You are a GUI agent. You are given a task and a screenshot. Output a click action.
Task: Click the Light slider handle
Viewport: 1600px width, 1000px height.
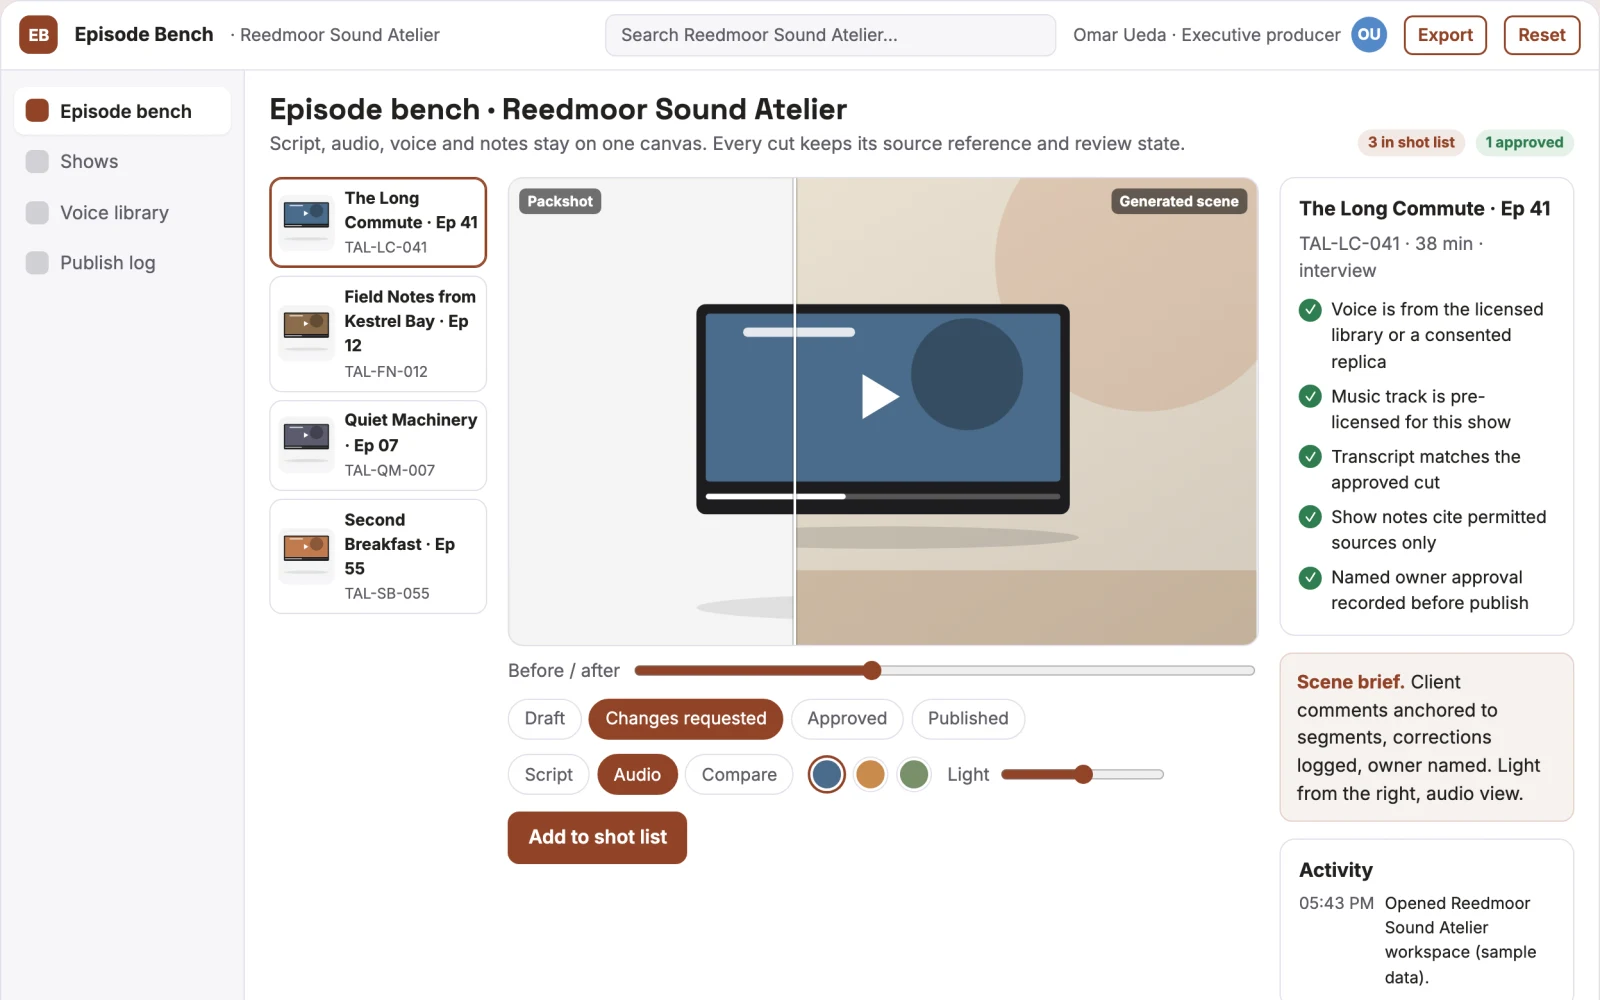coord(1083,774)
